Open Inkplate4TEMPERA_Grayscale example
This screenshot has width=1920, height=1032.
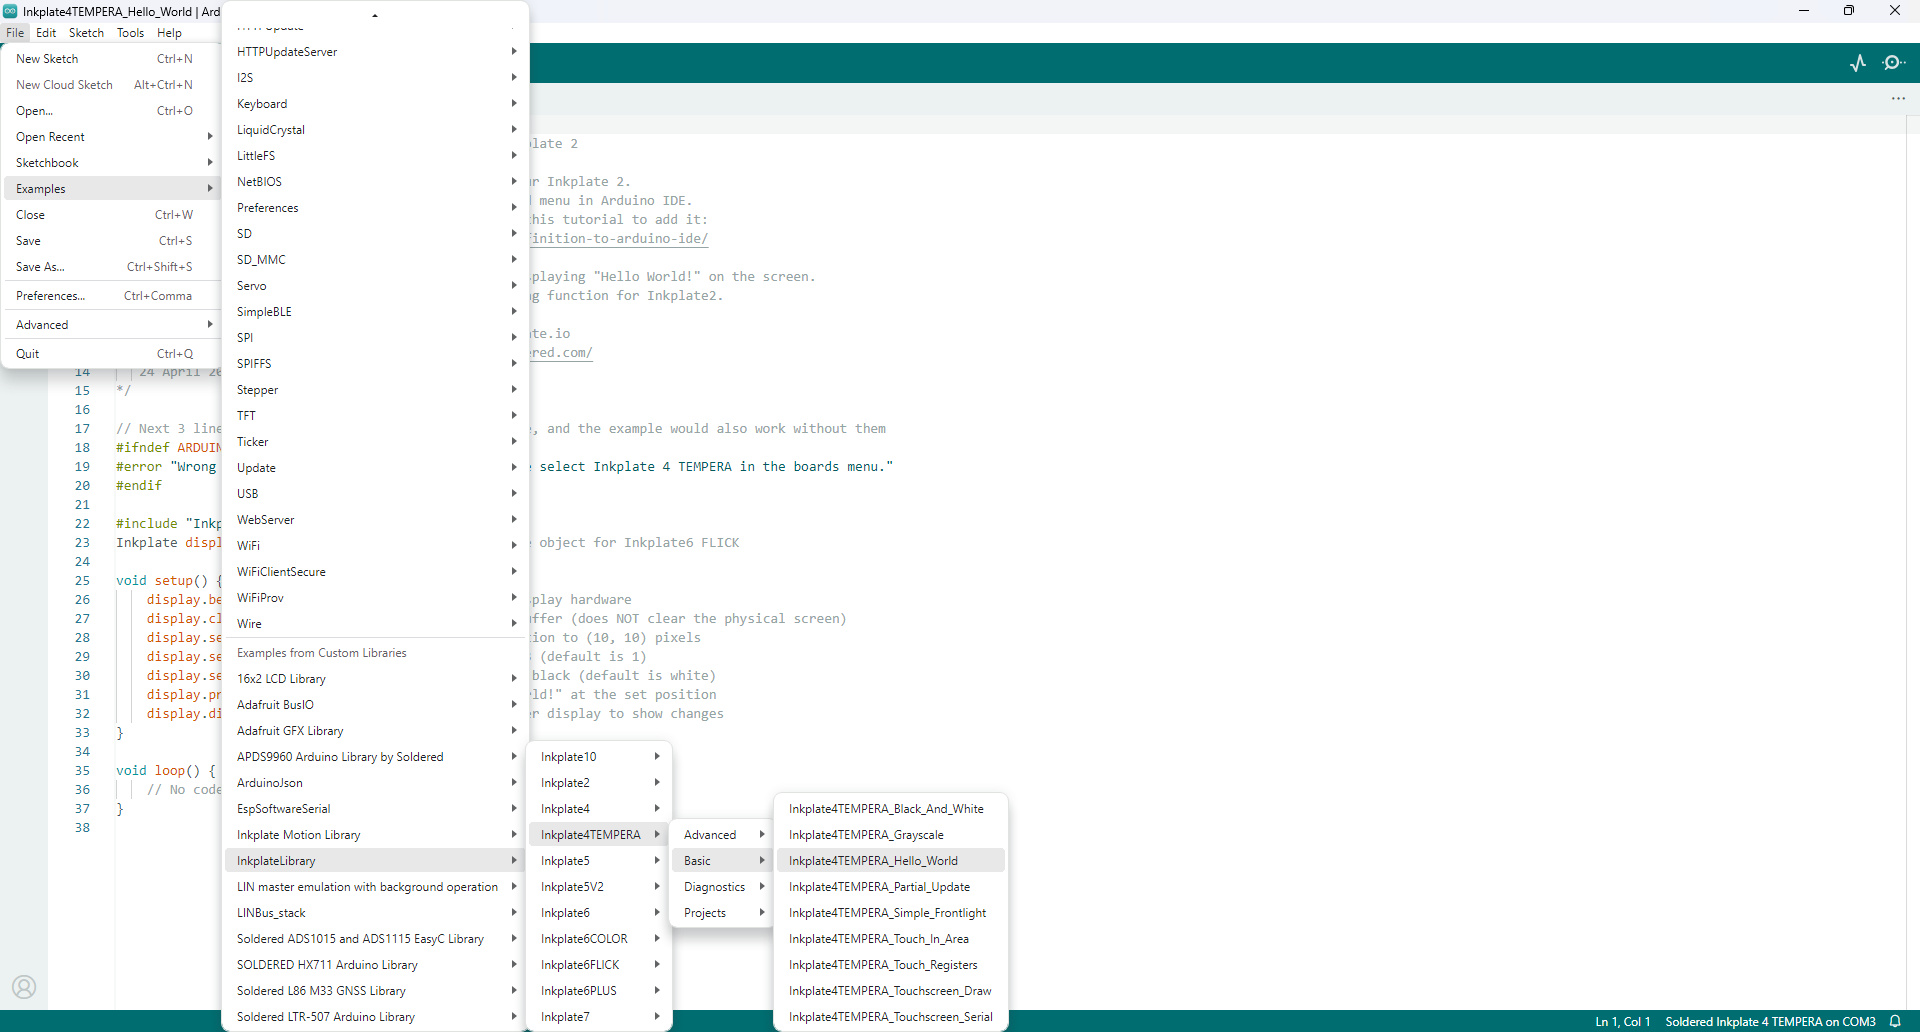point(866,835)
